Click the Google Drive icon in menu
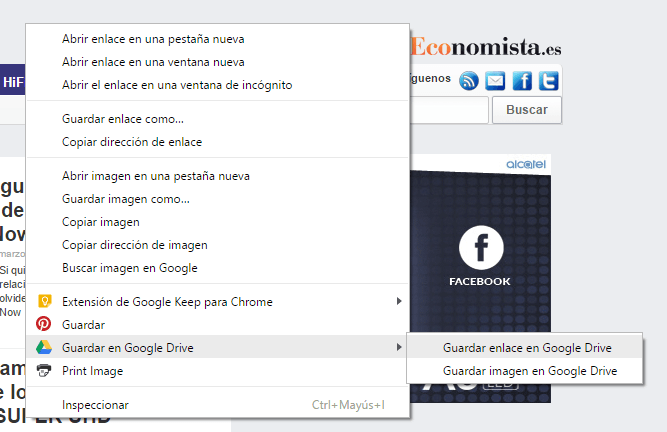 pyautogui.click(x=44, y=347)
